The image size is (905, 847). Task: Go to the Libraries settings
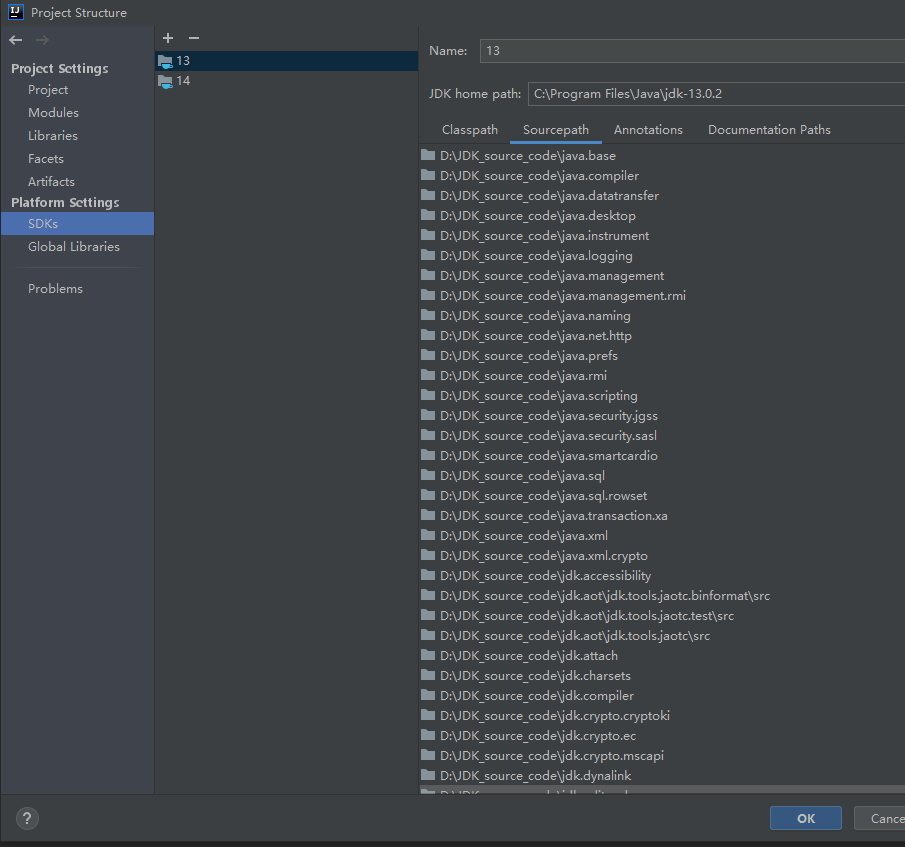[x=53, y=136]
